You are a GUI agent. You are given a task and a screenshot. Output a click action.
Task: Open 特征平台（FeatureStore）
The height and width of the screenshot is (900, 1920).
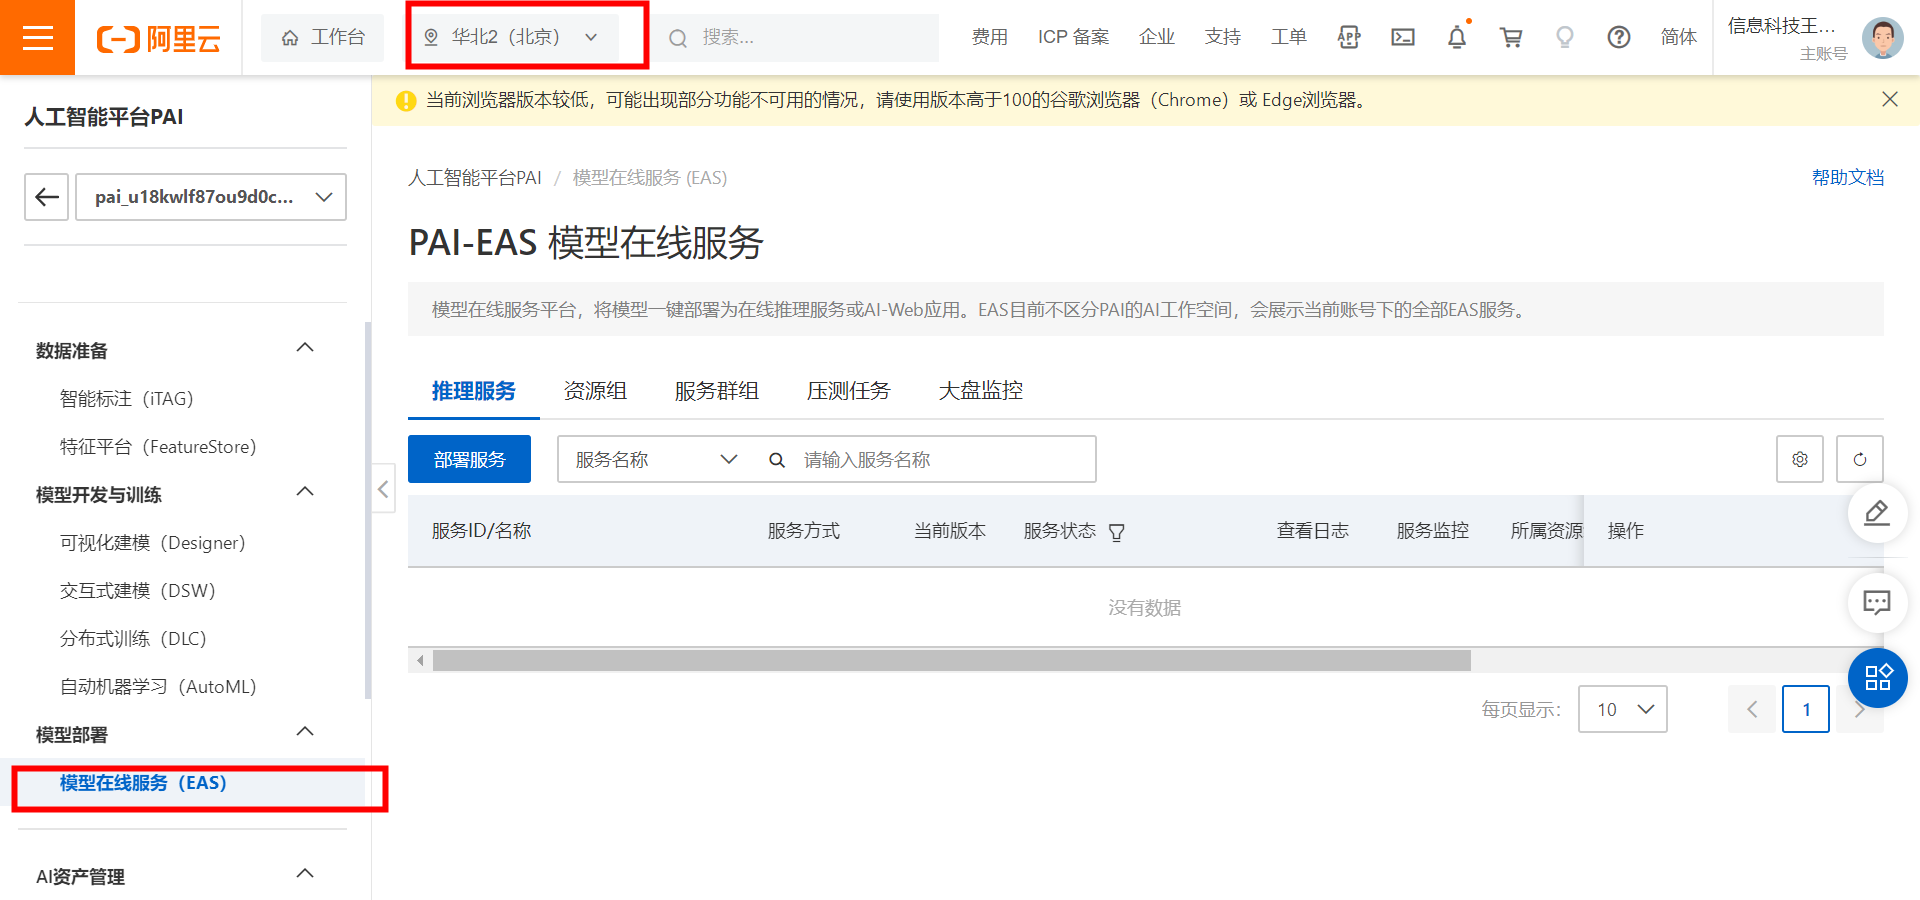point(158,446)
